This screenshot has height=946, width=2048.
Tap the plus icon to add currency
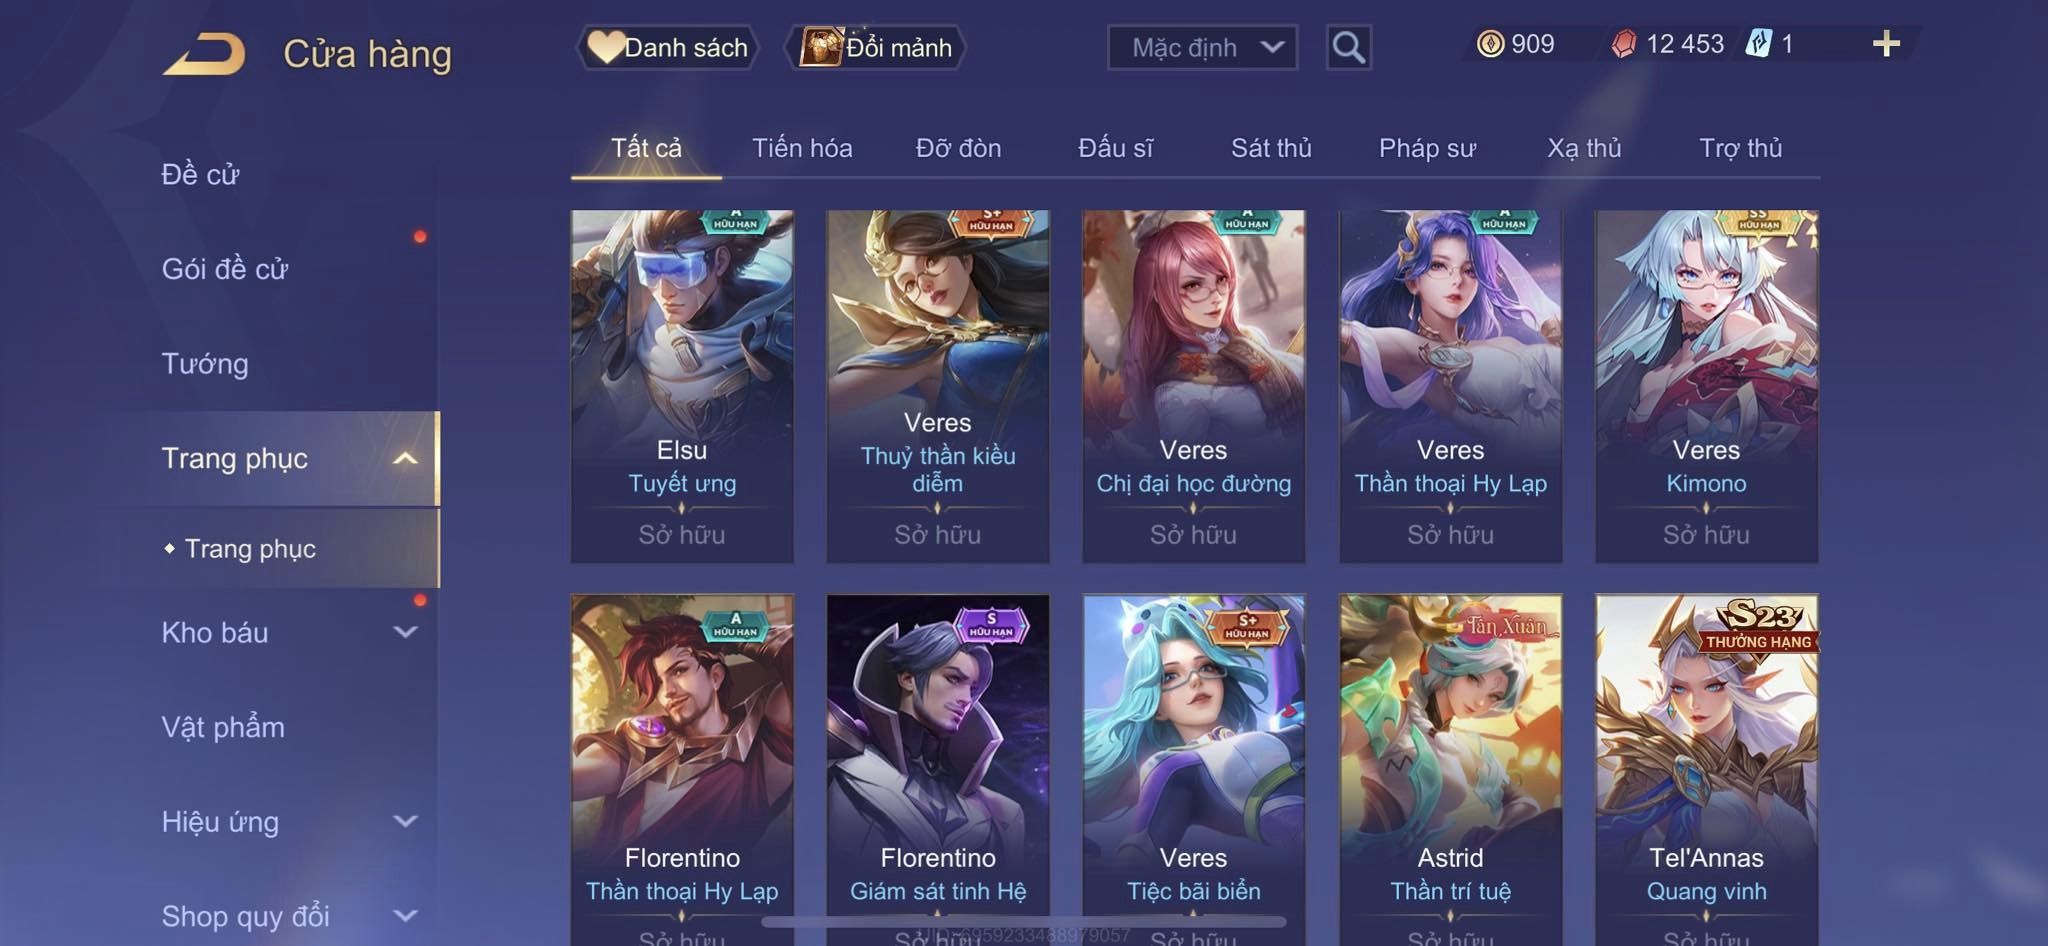tap(1886, 44)
